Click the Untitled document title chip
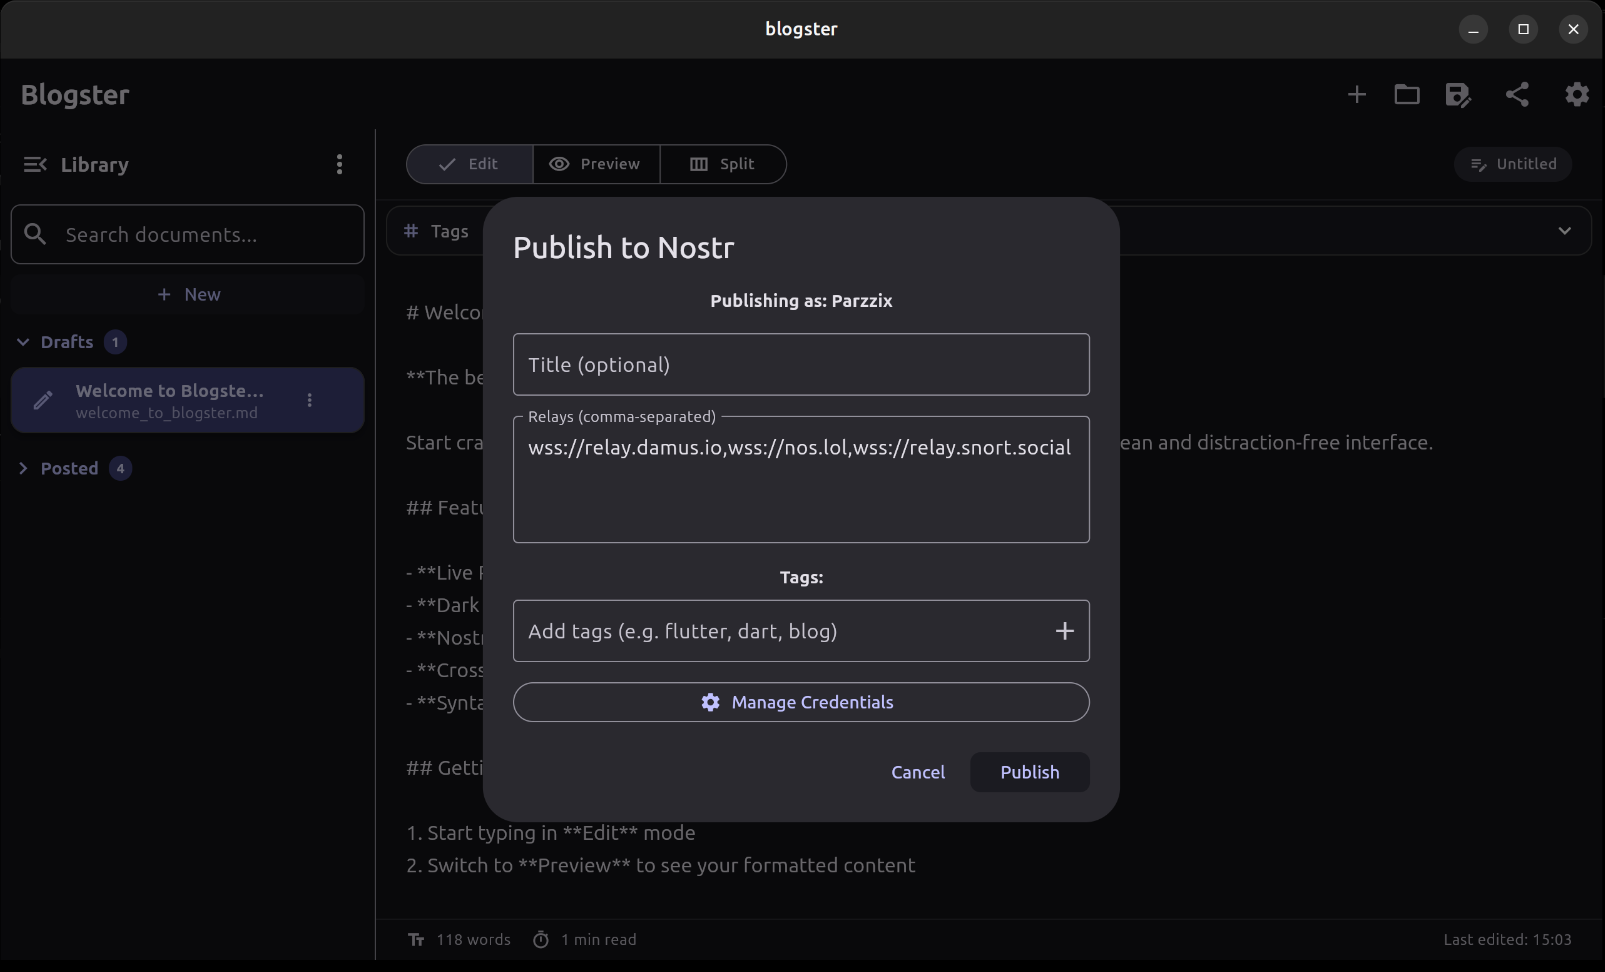The image size is (1605, 972). click(x=1513, y=164)
